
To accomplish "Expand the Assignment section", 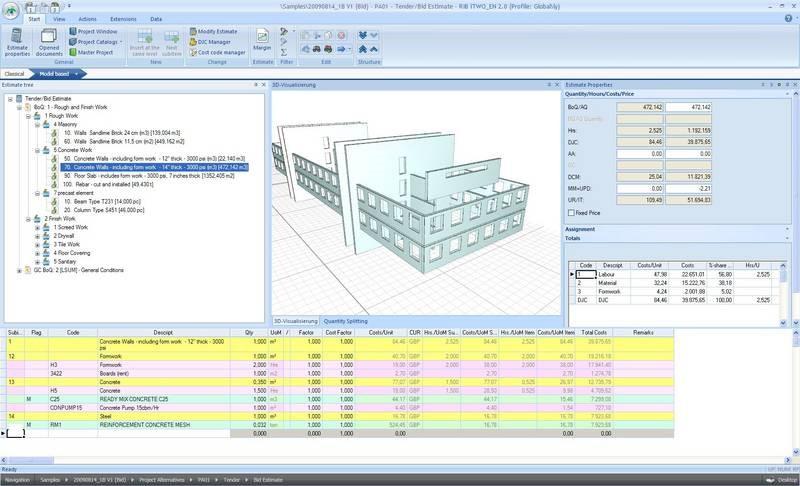I will coord(678,229).
